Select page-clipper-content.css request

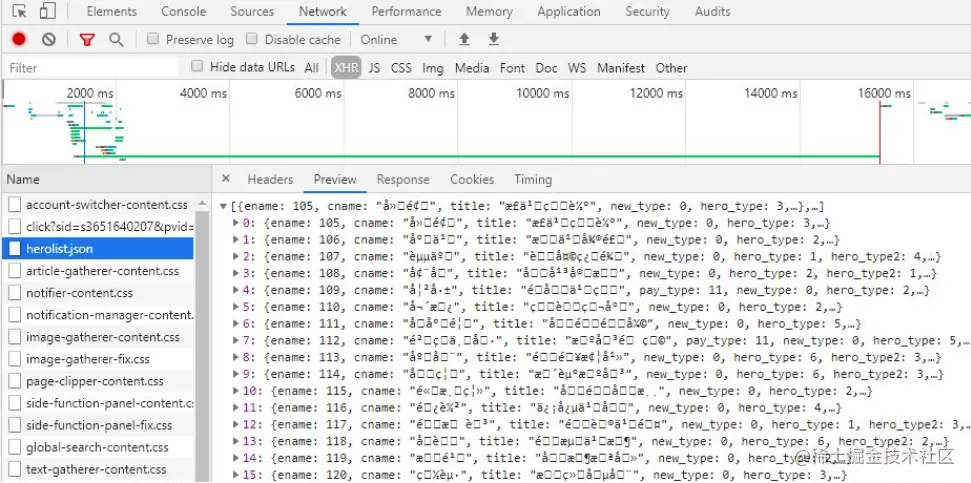[97, 381]
